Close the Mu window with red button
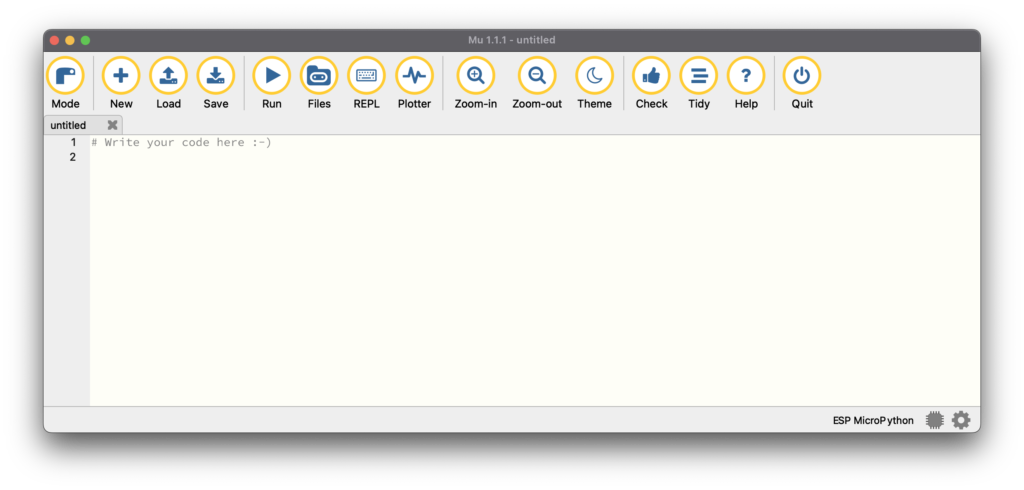The width and height of the screenshot is (1024, 490). (x=54, y=41)
